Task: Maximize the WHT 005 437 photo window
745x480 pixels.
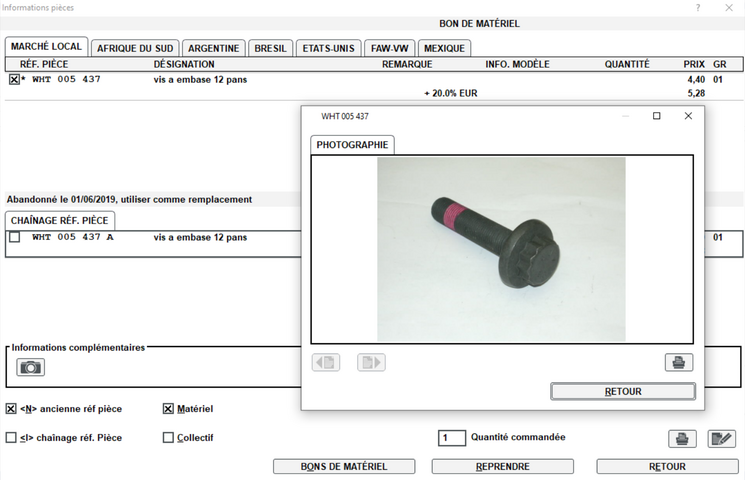Action: (656, 116)
